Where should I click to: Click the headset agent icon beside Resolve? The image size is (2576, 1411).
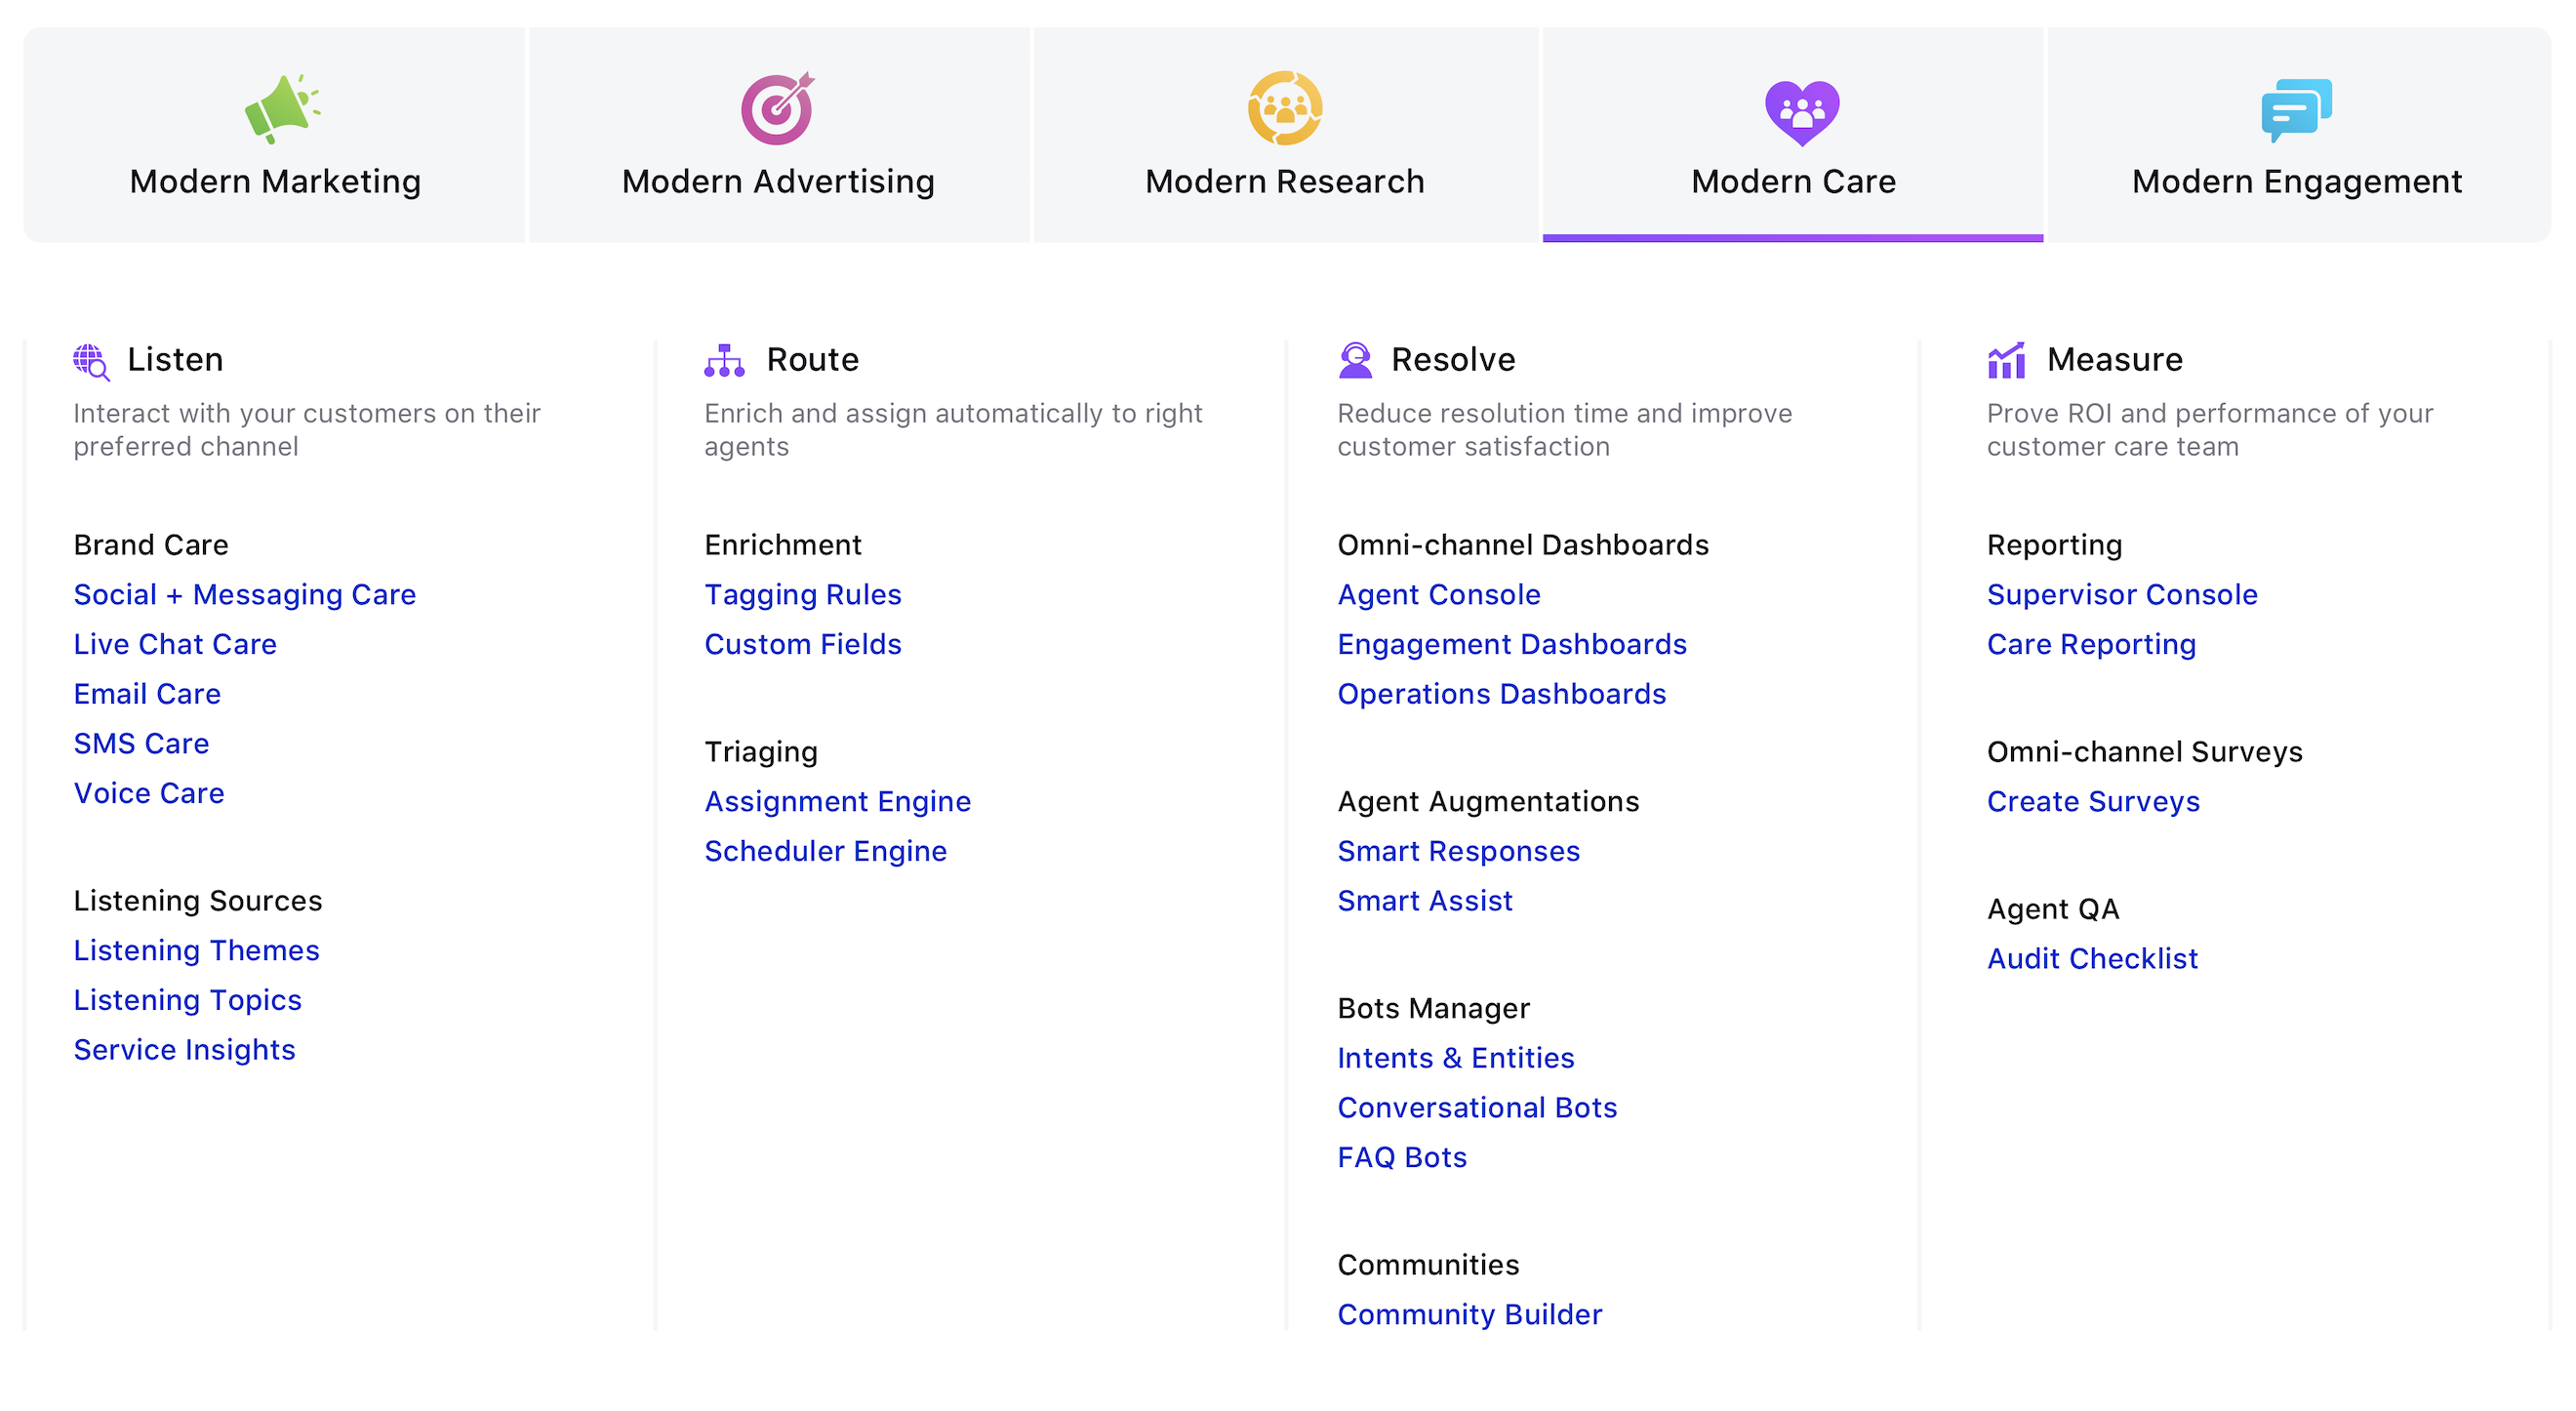(x=1355, y=360)
